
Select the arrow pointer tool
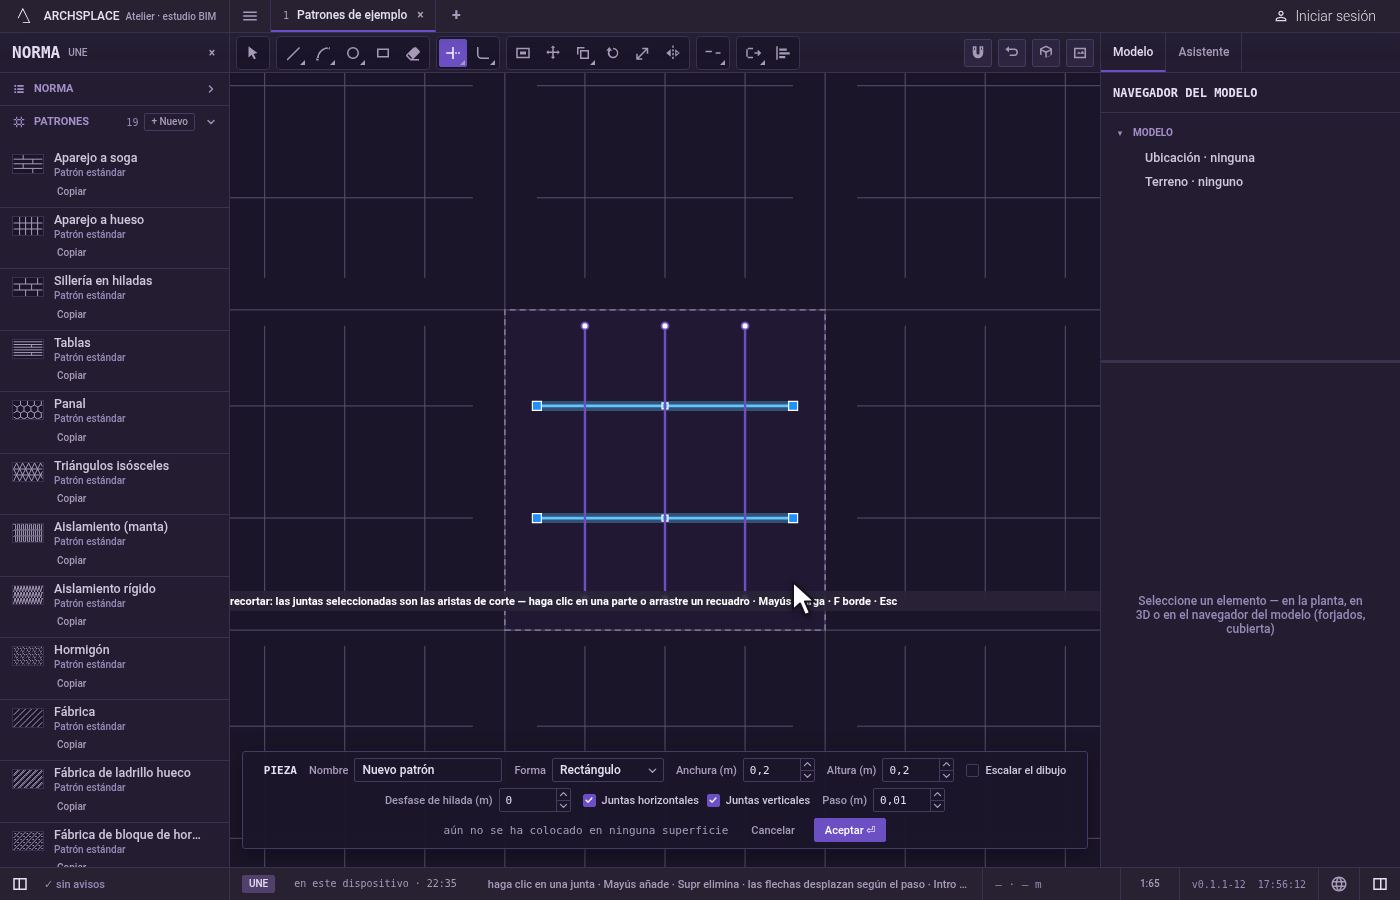click(252, 53)
